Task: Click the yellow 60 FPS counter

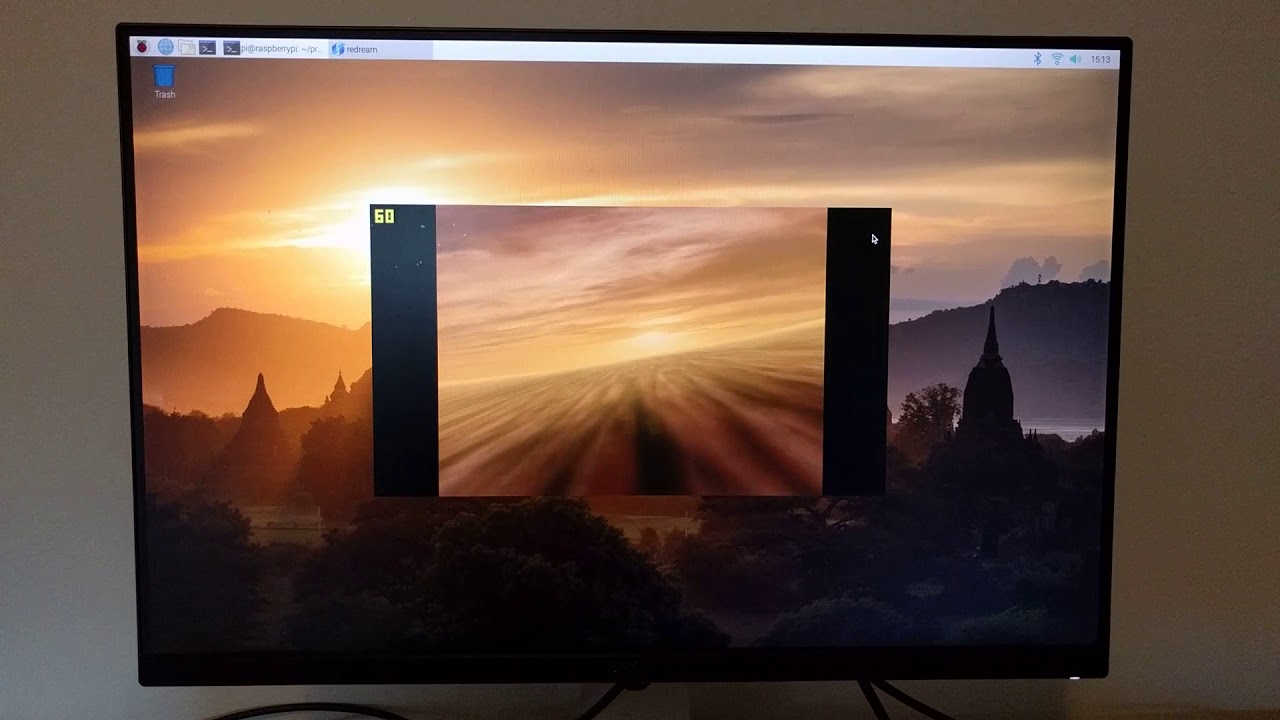Action: [x=384, y=216]
